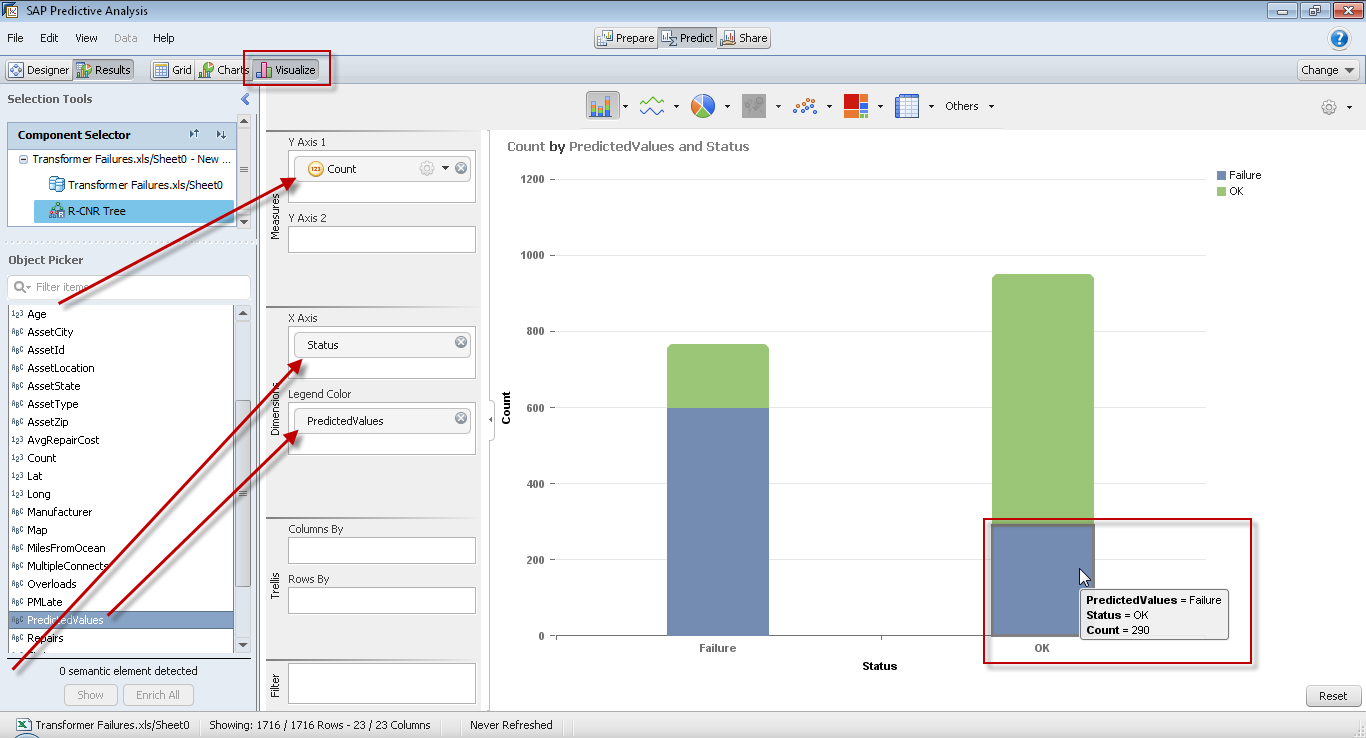This screenshot has width=1366, height=738.
Task: Click the Enrich All button
Action: [x=158, y=695]
